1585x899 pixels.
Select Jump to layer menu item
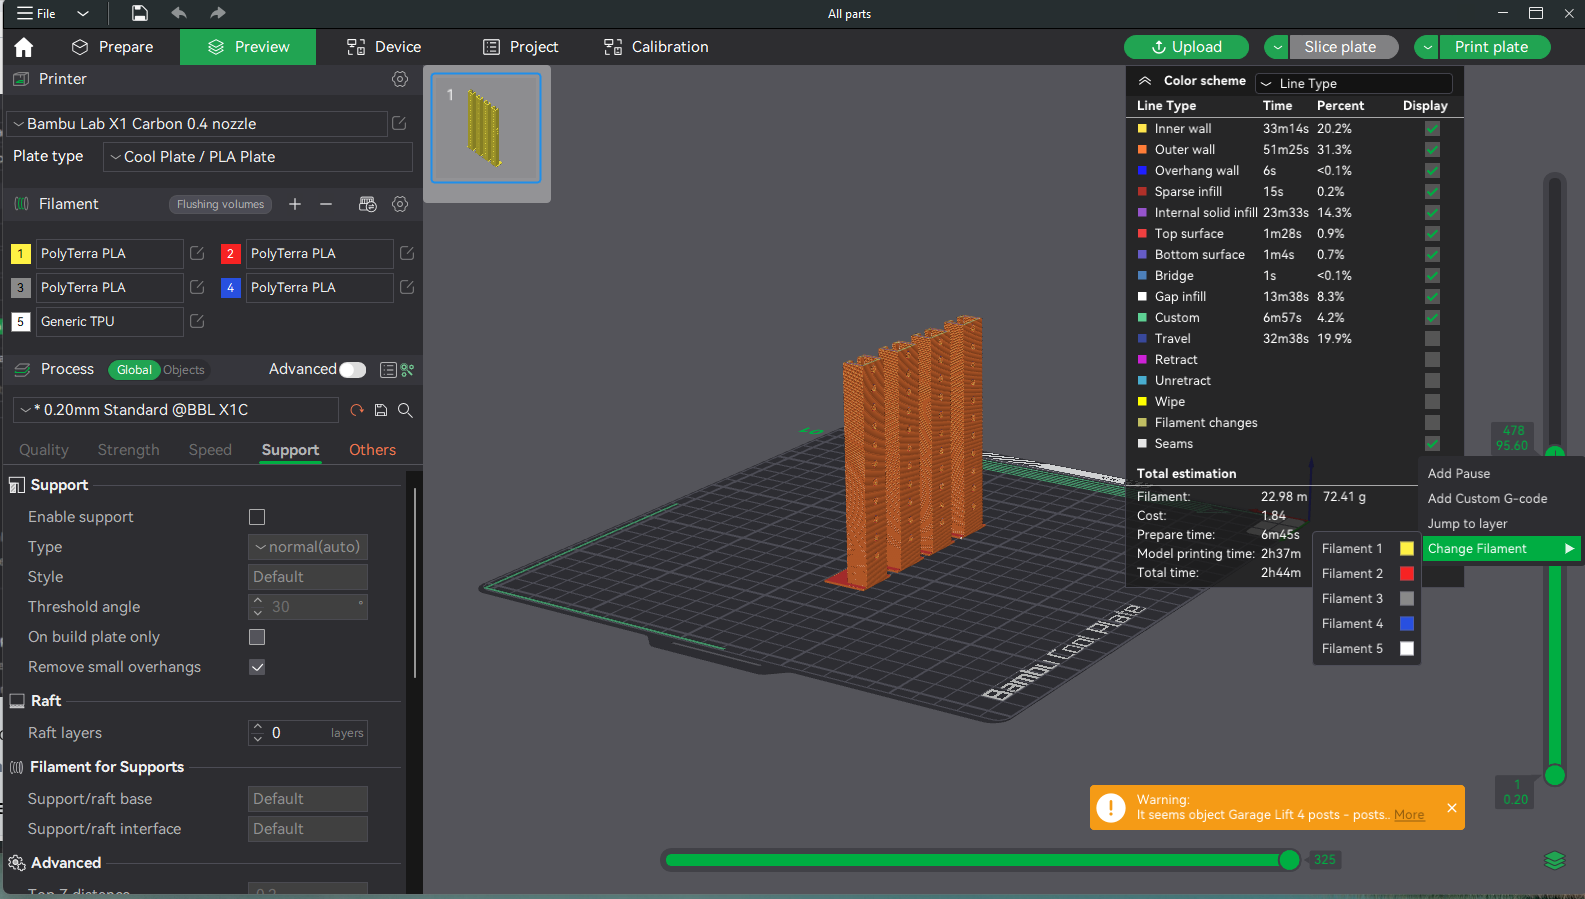(x=1467, y=524)
